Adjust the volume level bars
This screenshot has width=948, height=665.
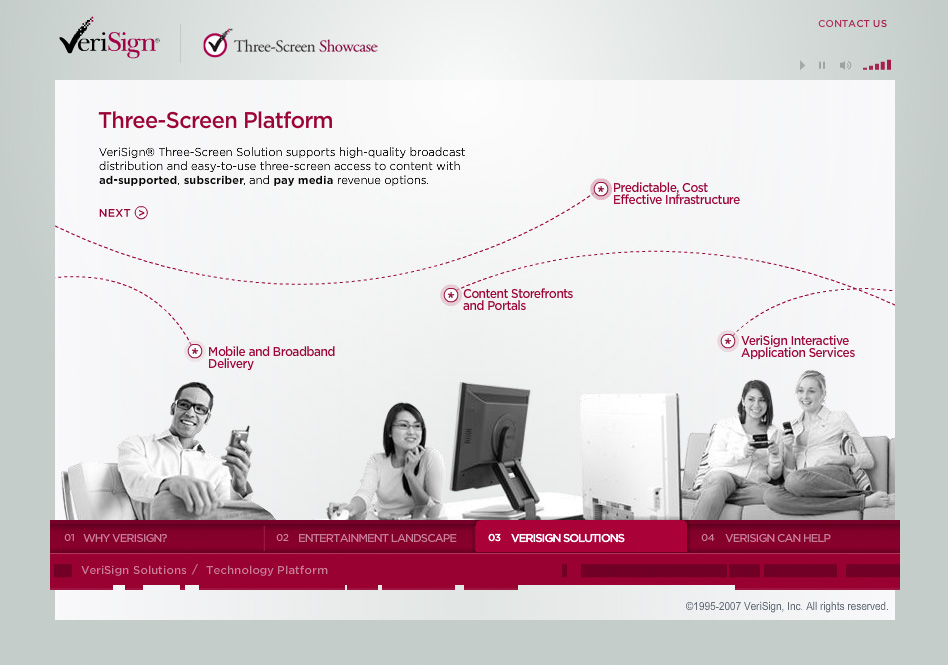tap(877, 65)
